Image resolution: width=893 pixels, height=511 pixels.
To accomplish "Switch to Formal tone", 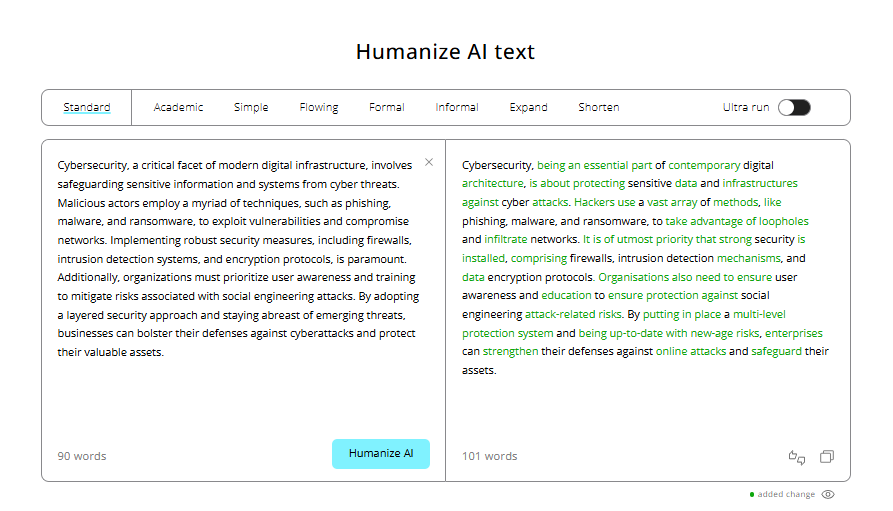I will click(387, 108).
